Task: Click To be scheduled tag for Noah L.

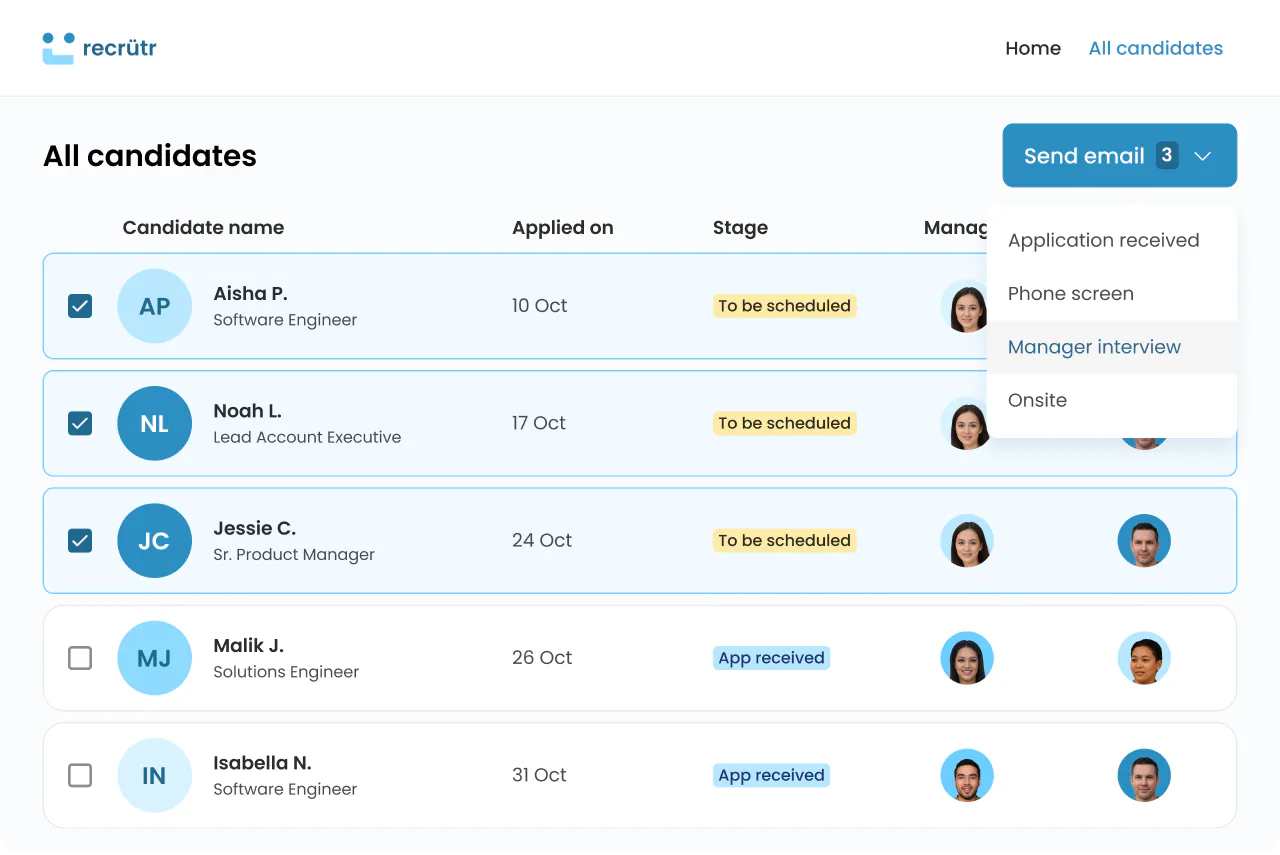Action: tap(784, 423)
